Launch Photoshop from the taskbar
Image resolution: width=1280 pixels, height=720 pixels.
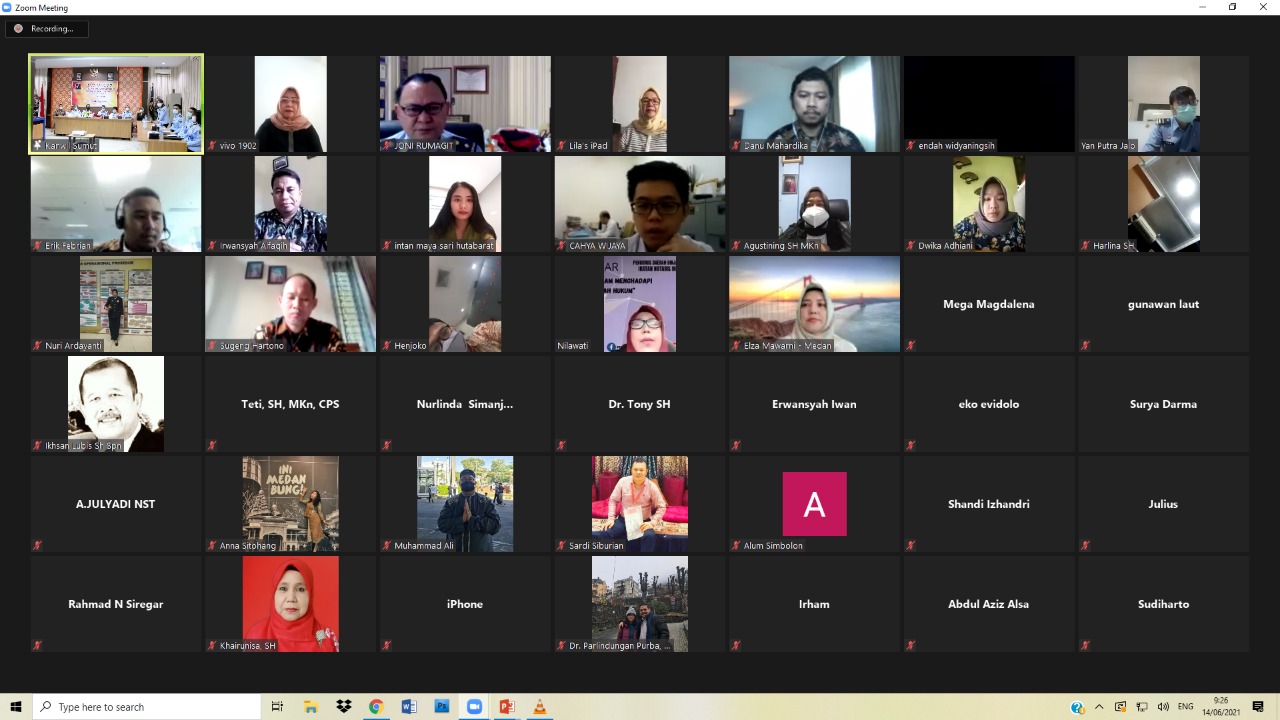(441, 707)
